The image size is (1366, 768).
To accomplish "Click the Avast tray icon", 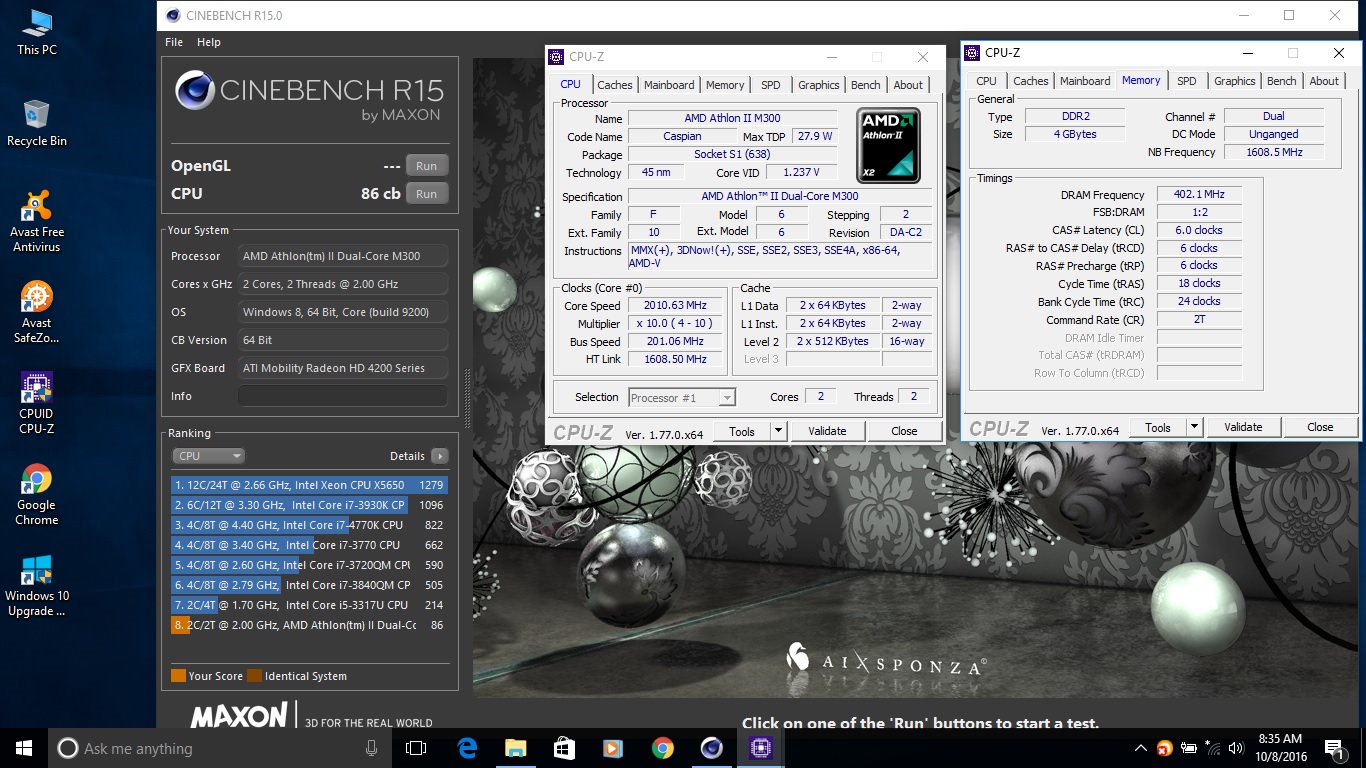I will point(1165,748).
